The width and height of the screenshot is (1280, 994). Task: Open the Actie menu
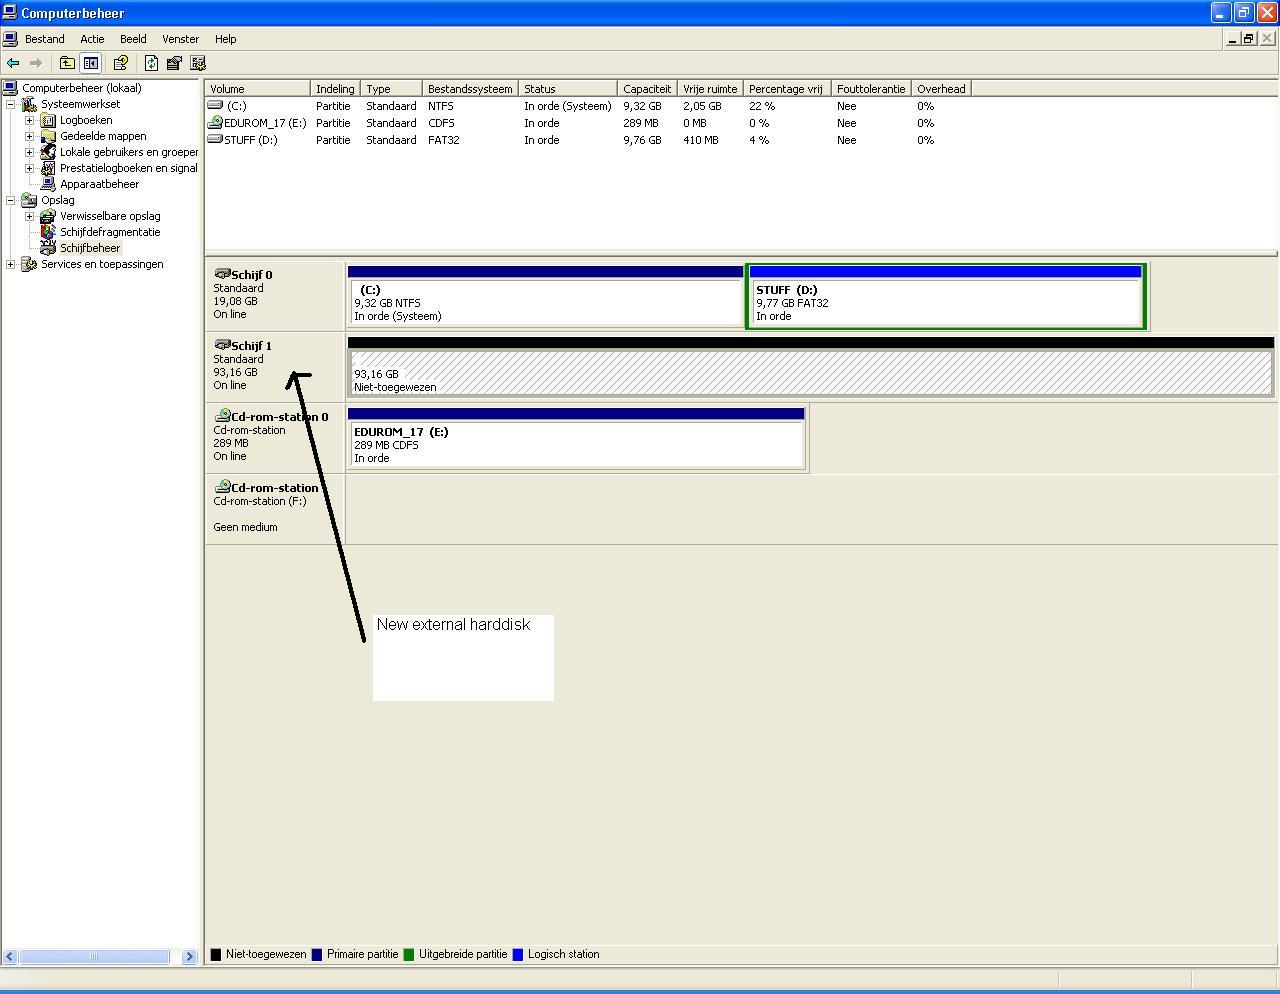pyautogui.click(x=92, y=39)
